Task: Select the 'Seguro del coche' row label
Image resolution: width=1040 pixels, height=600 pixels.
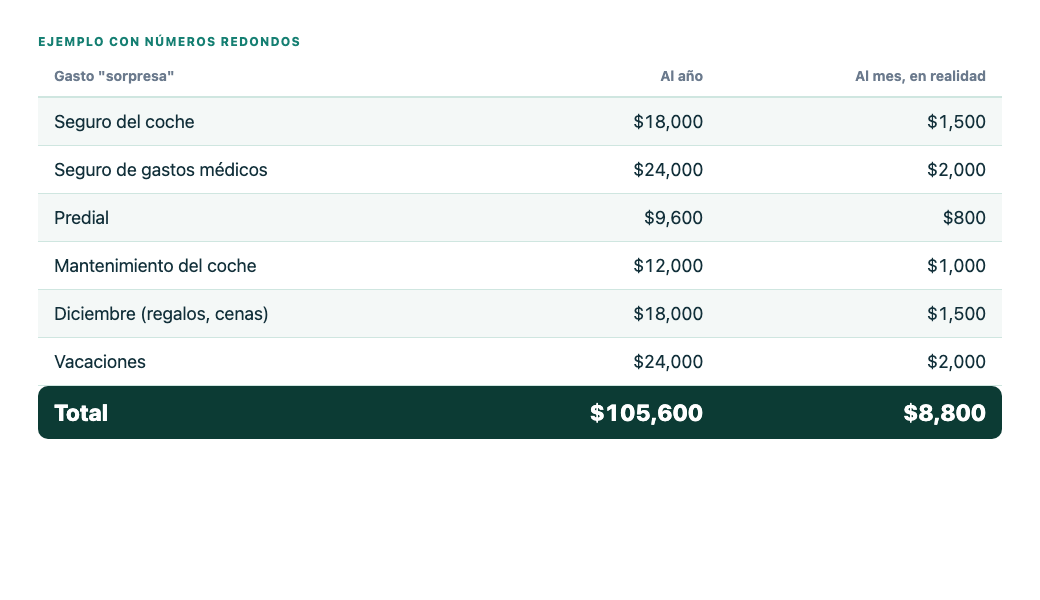Action: click(x=124, y=122)
